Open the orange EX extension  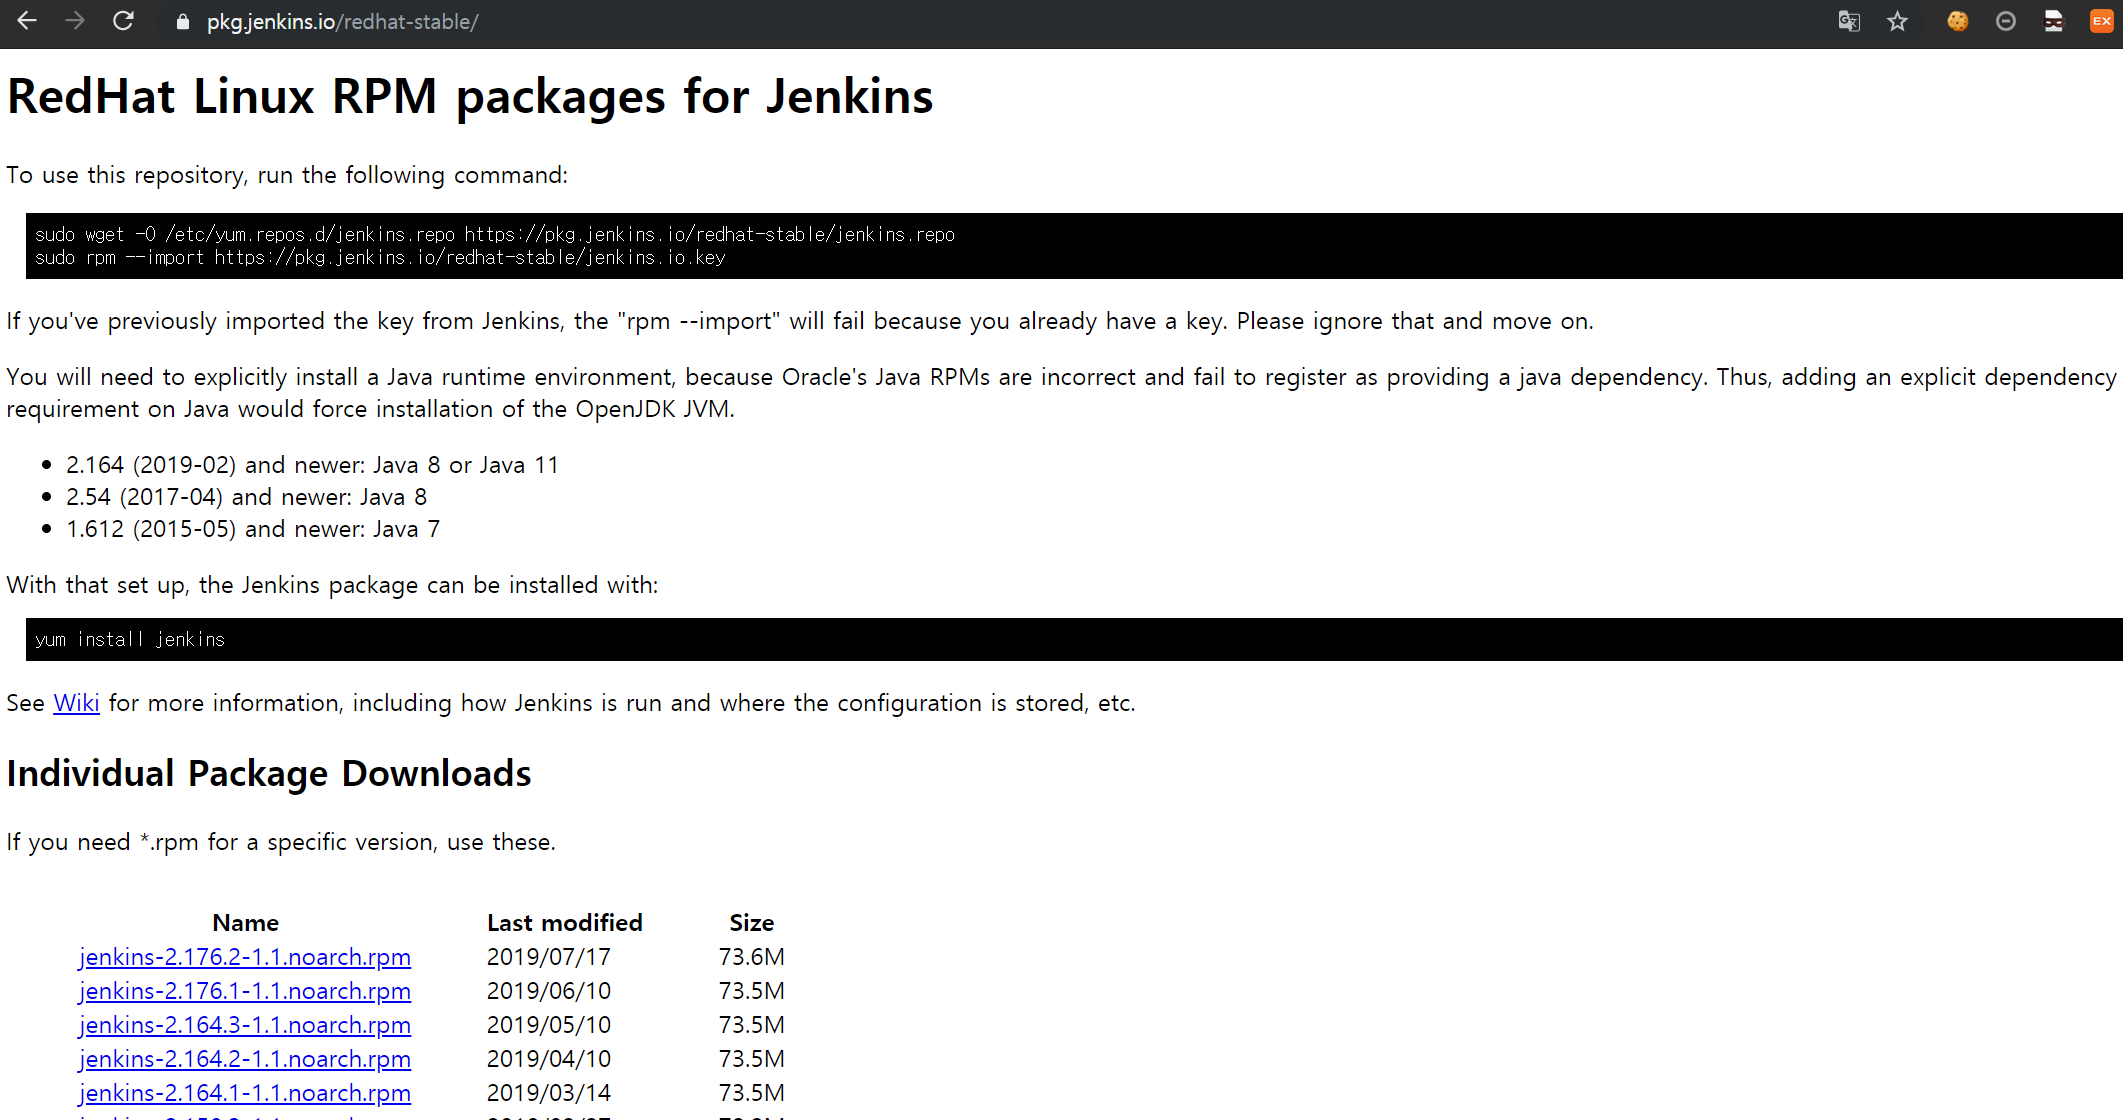[2102, 21]
